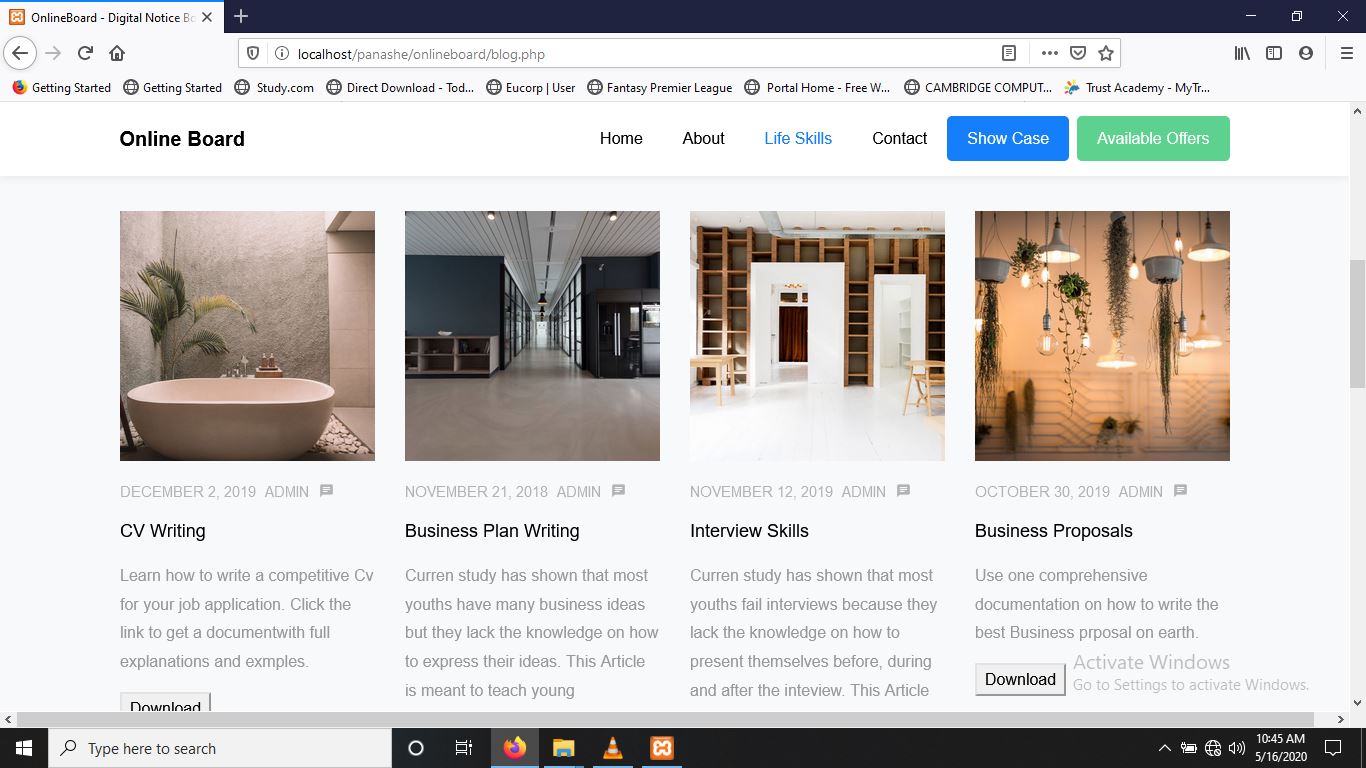The height and width of the screenshot is (768, 1366).
Task: Show hidden system tray icons
Action: (x=1164, y=748)
